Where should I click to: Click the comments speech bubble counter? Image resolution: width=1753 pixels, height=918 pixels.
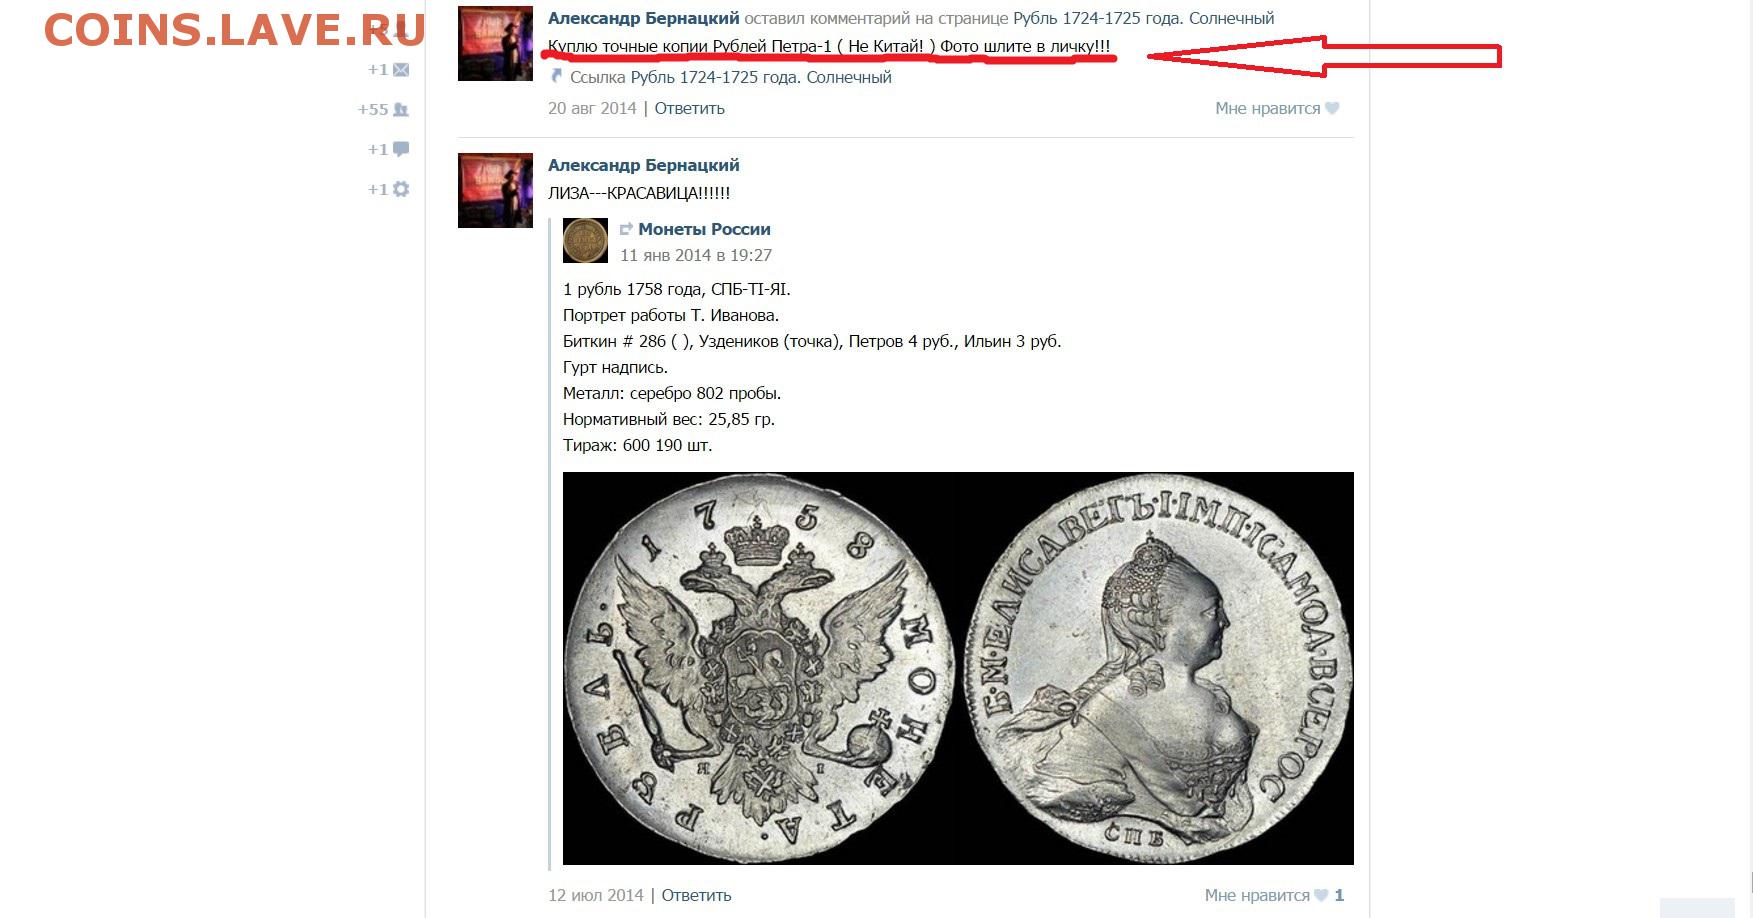(401, 149)
